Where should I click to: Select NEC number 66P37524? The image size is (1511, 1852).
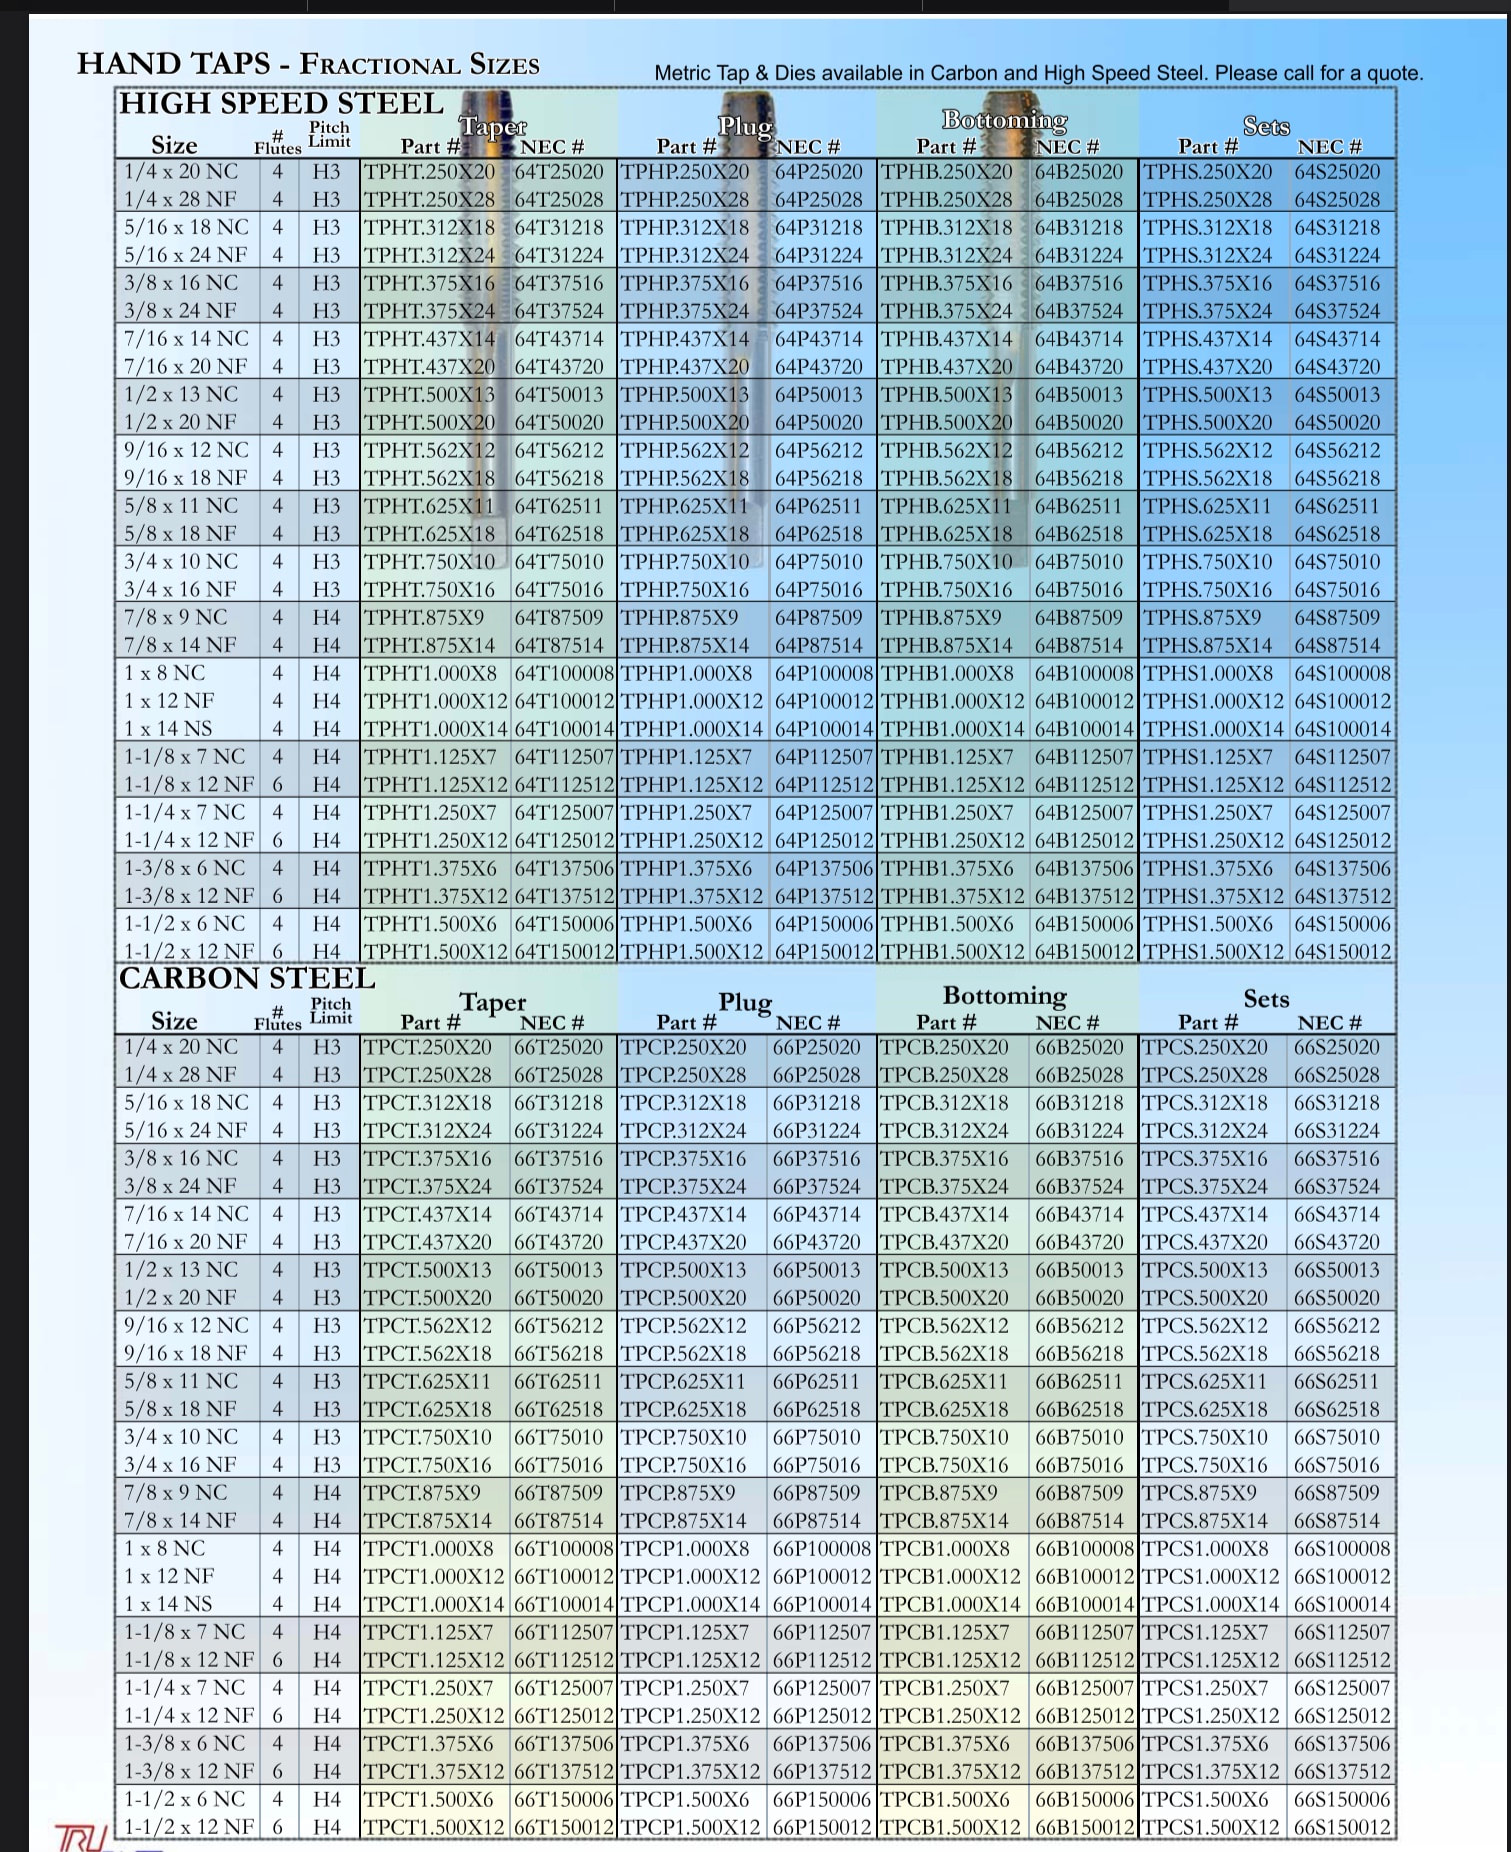(x=817, y=1187)
